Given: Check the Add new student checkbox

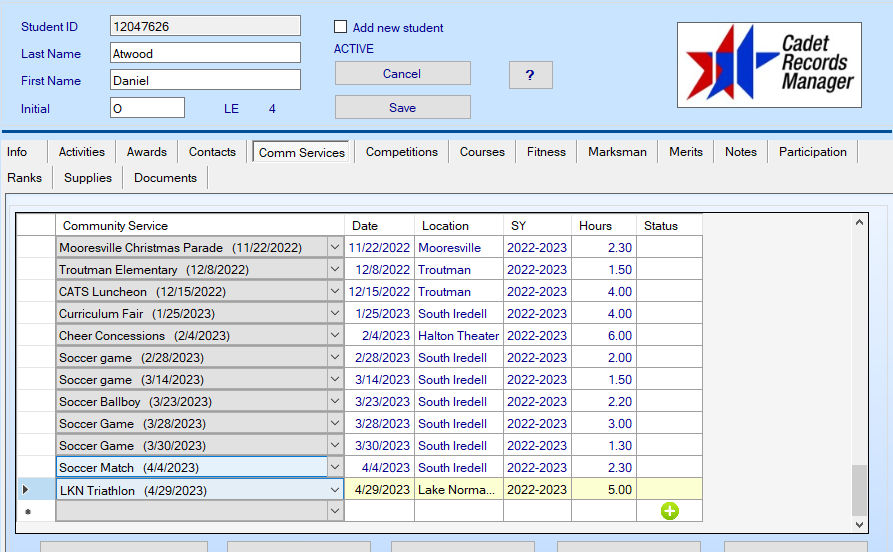Looking at the screenshot, I should click(341, 28).
